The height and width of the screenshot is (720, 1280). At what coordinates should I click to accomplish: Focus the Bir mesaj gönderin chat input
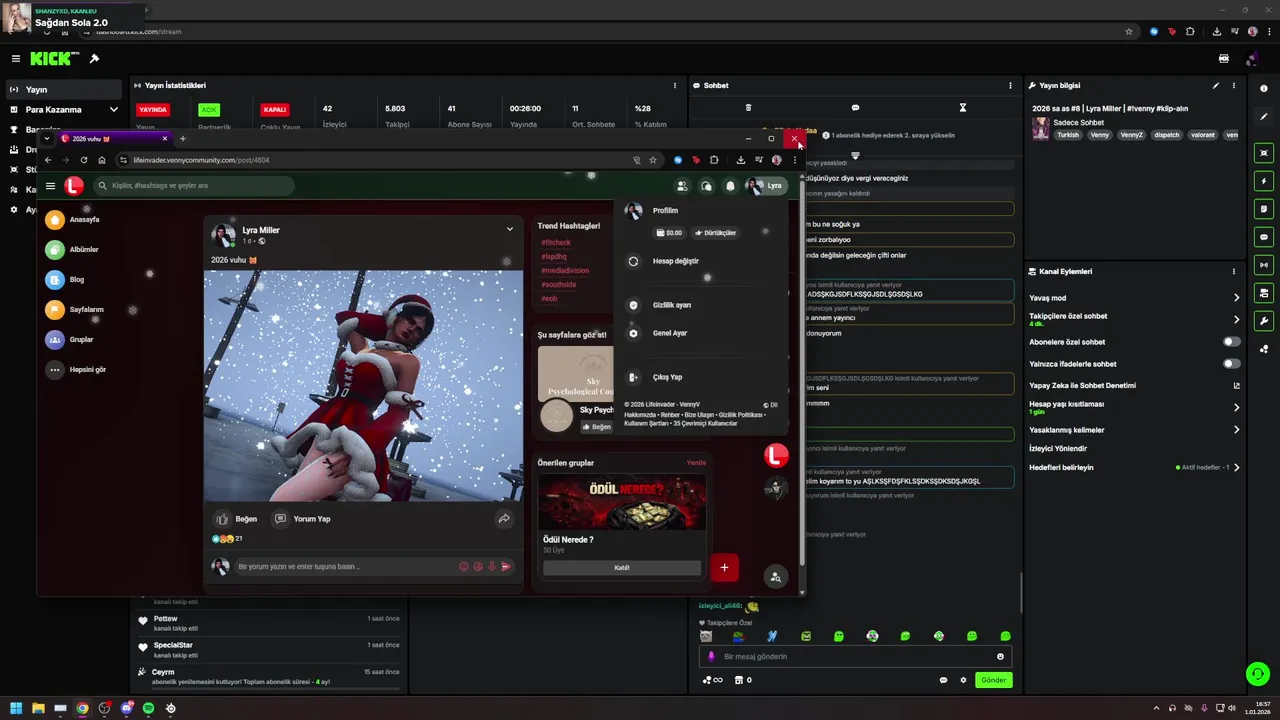pos(855,657)
